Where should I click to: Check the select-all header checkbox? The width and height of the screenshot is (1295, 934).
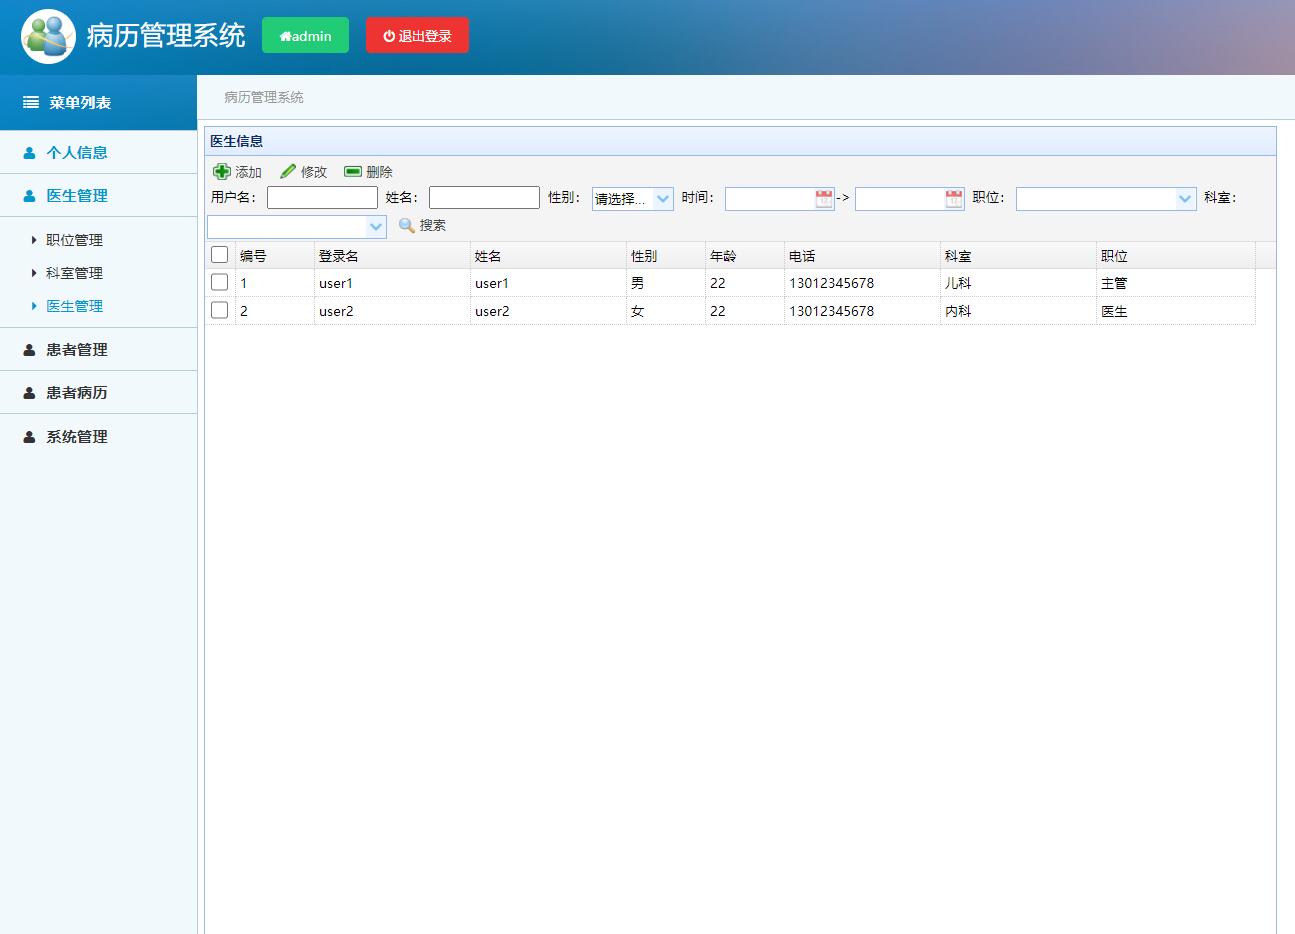(220, 255)
